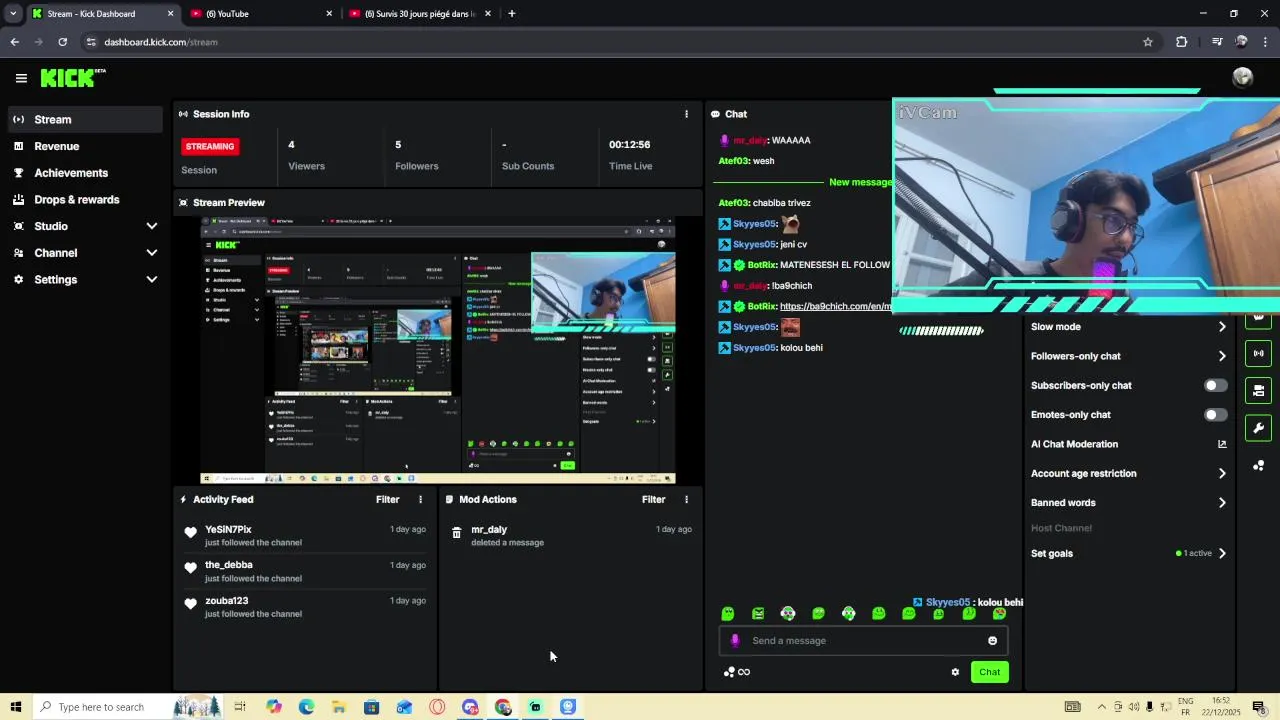Open Banned words settings
This screenshot has width=1280, height=720.
click(x=1128, y=503)
